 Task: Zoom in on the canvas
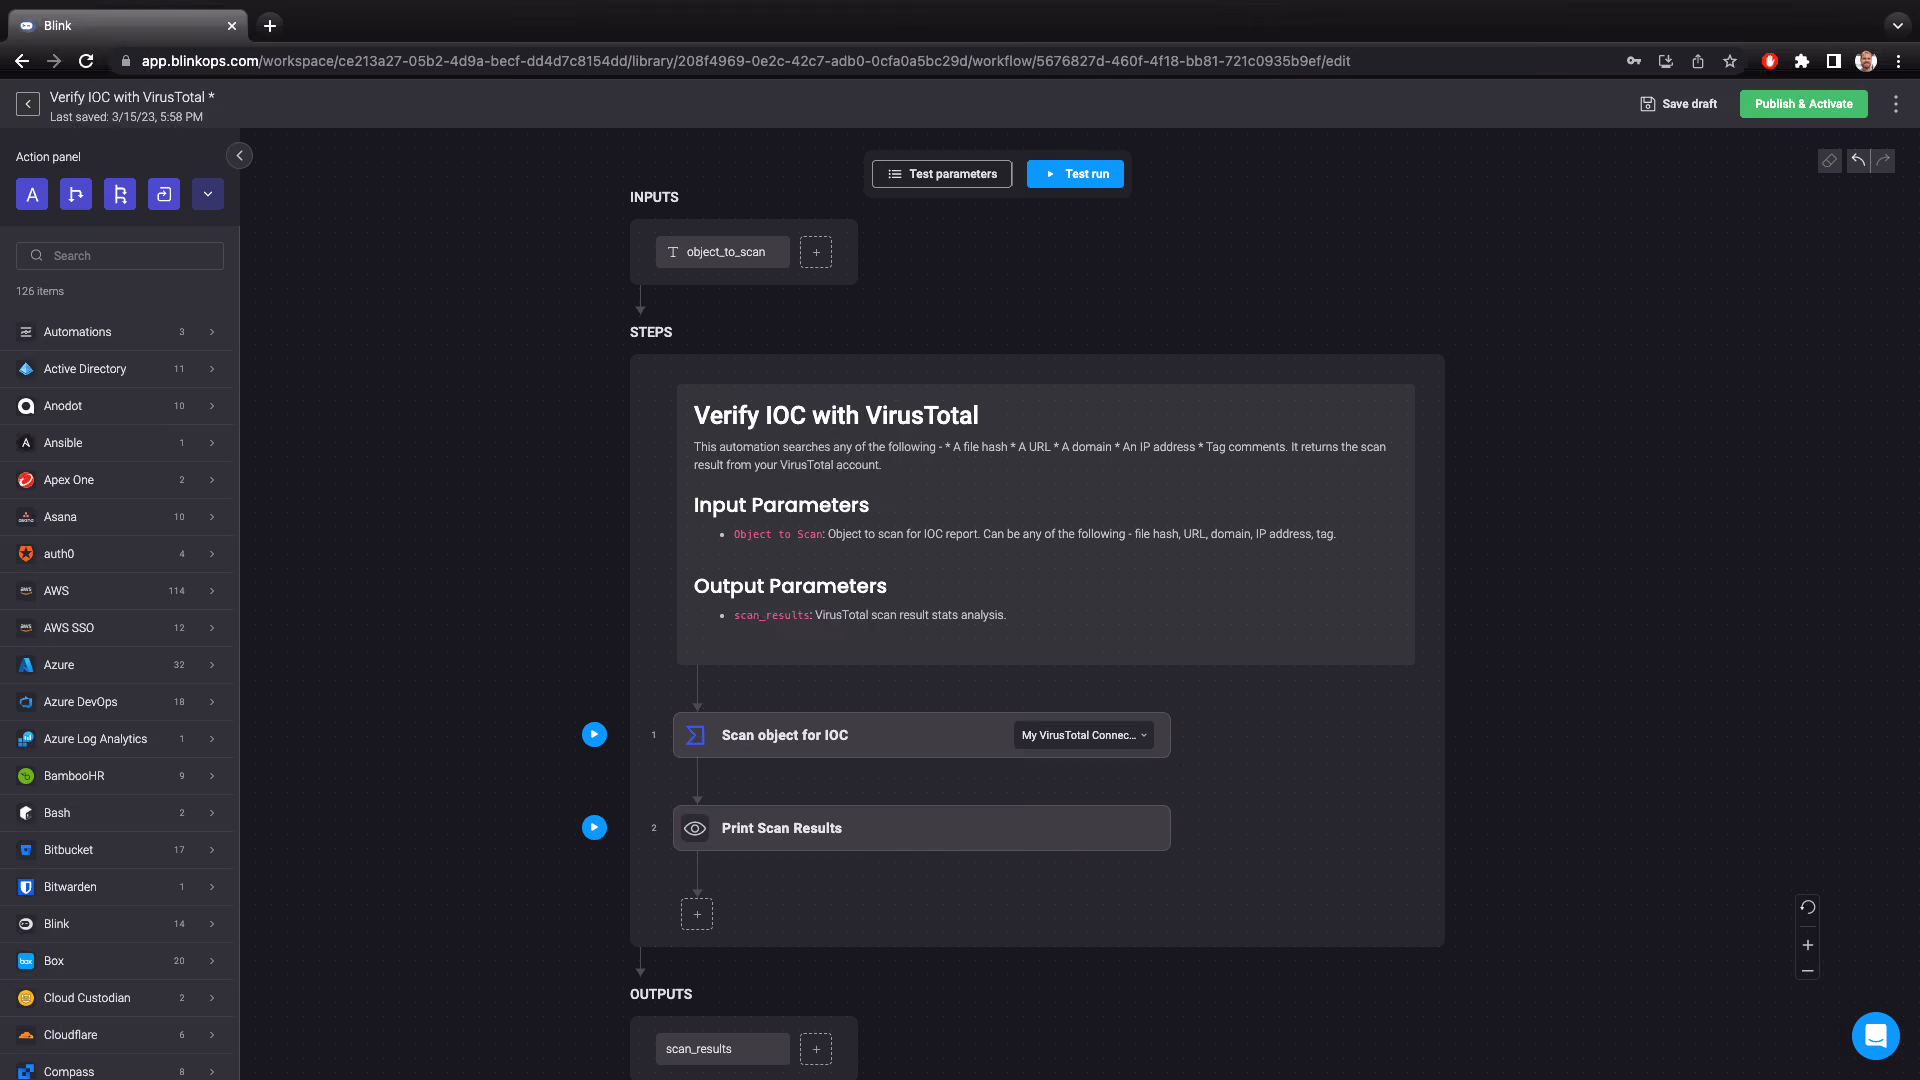point(1808,945)
